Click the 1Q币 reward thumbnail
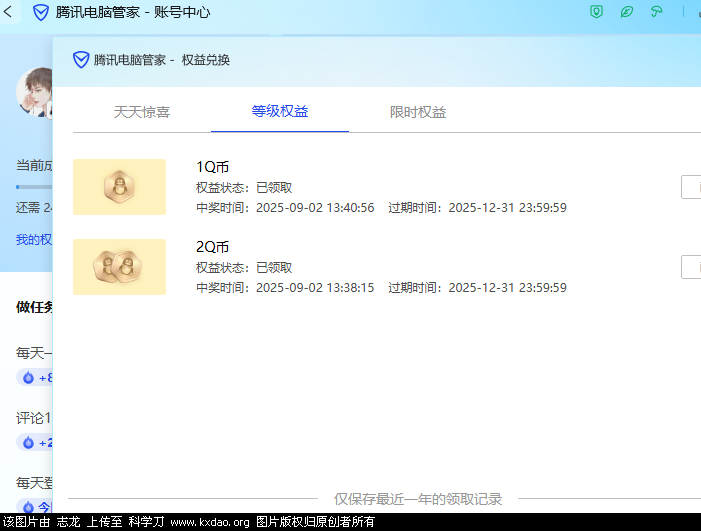This screenshot has height=531, width=701. (119, 187)
